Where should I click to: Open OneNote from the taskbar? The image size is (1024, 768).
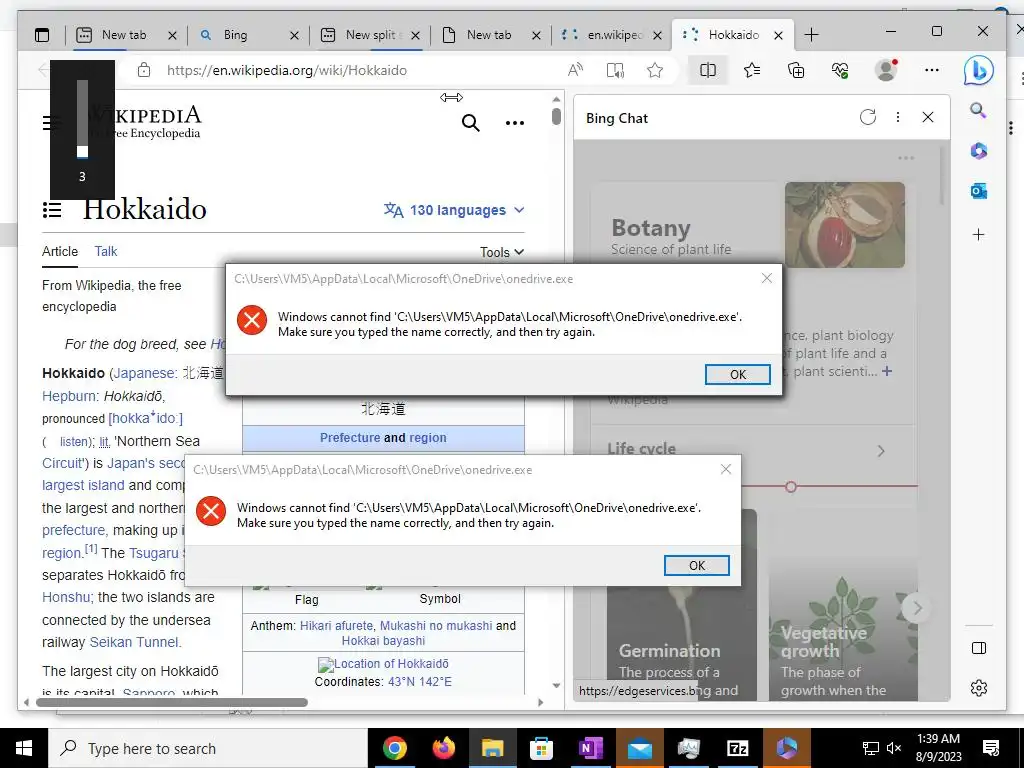pyautogui.click(x=590, y=748)
